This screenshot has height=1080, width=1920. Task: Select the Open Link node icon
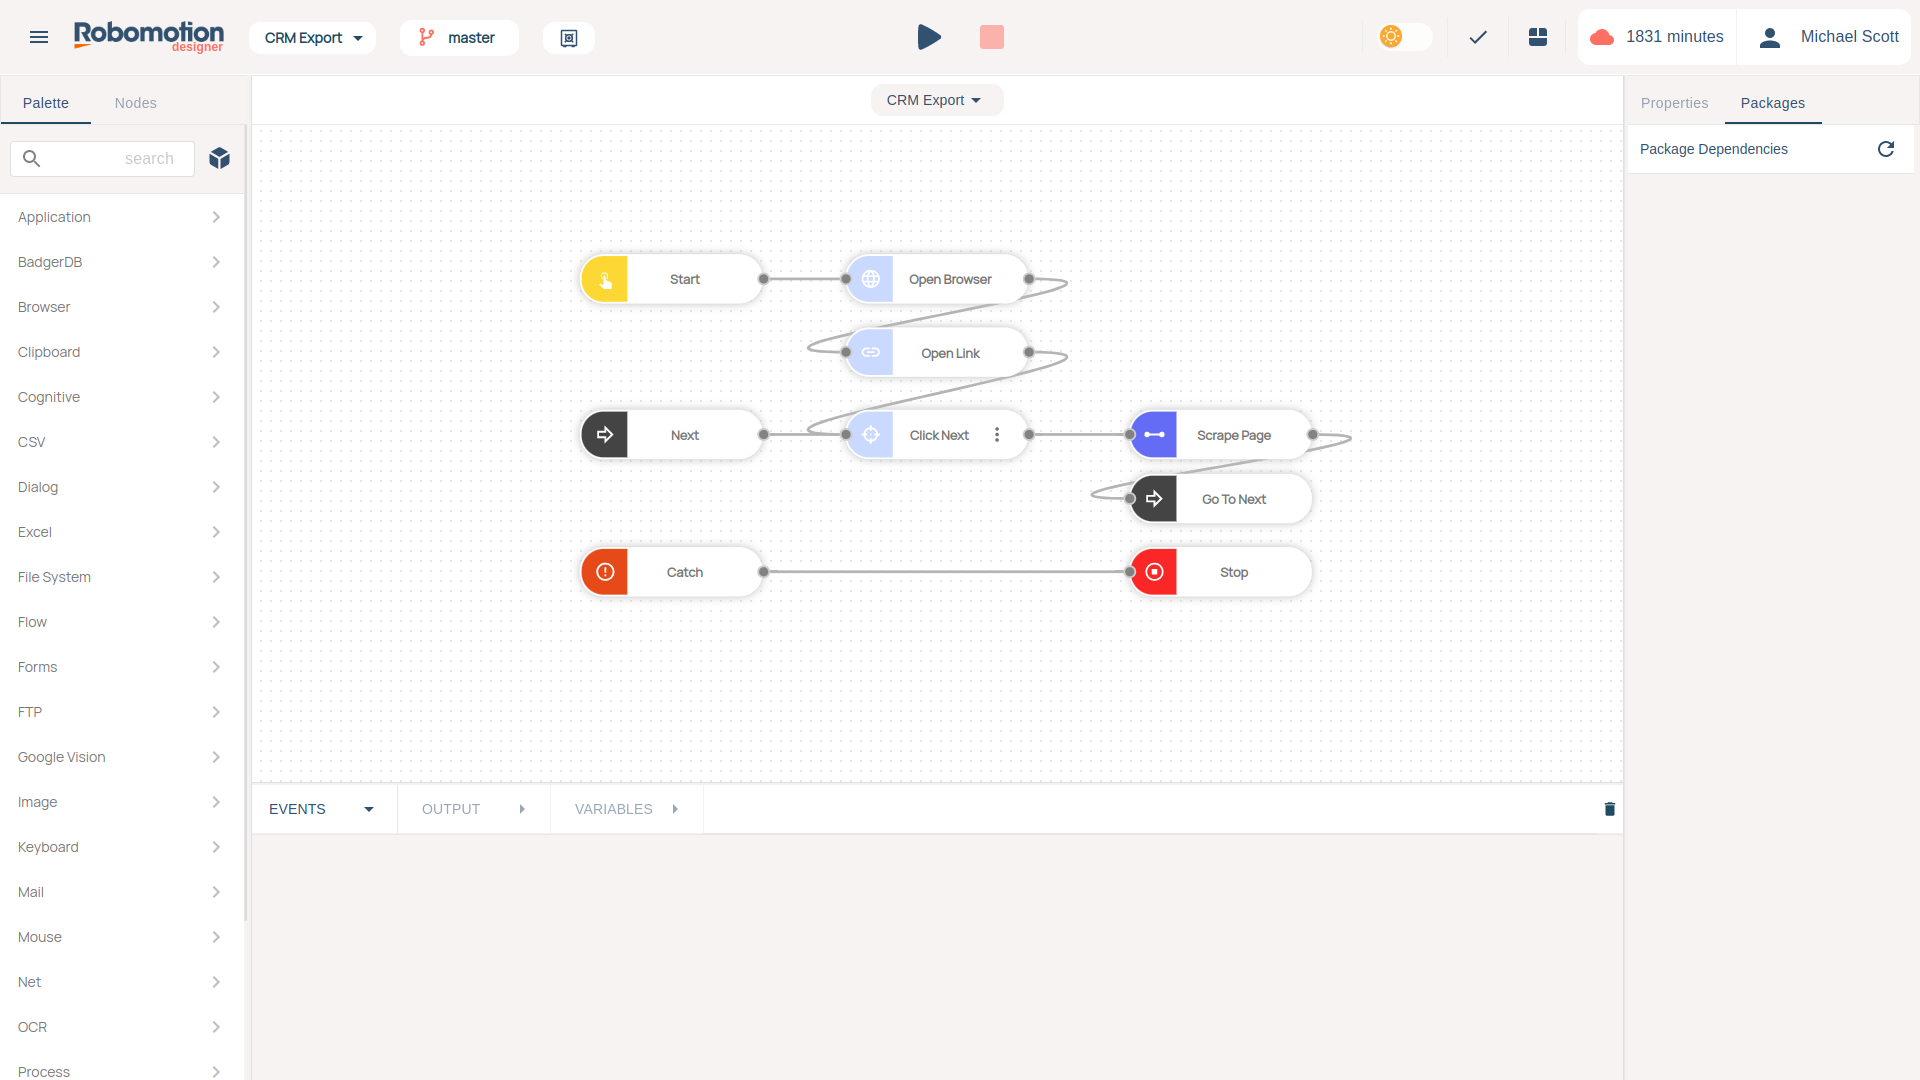(x=871, y=353)
